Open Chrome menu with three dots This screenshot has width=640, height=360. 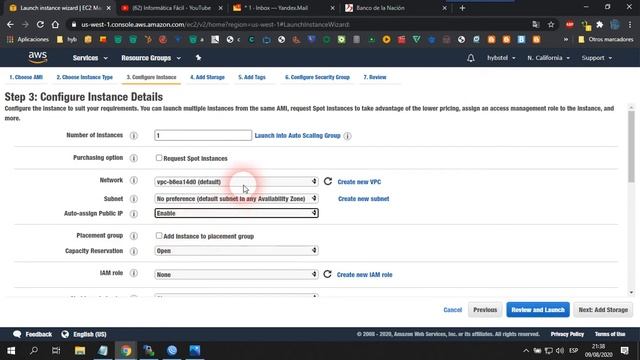[630, 24]
